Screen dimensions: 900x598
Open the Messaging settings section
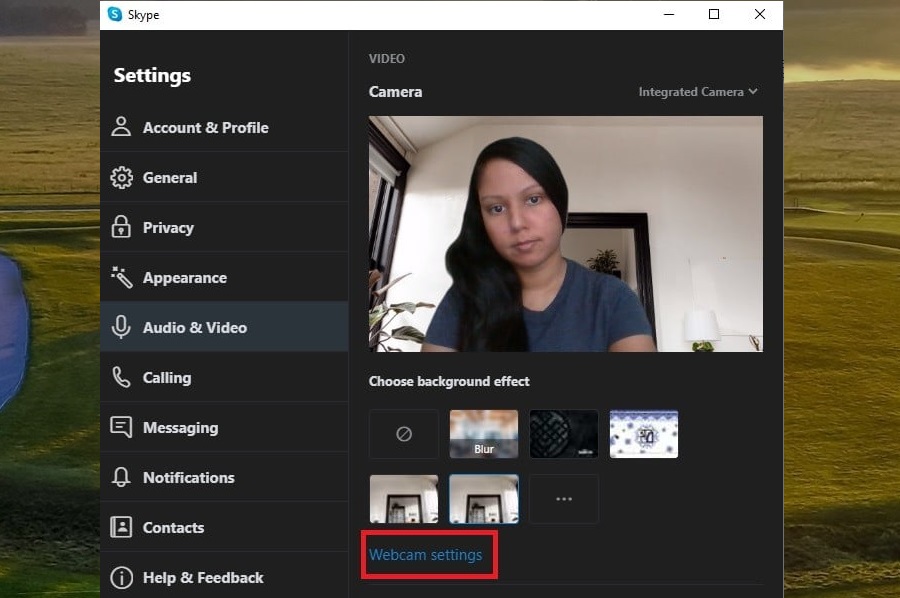180,427
